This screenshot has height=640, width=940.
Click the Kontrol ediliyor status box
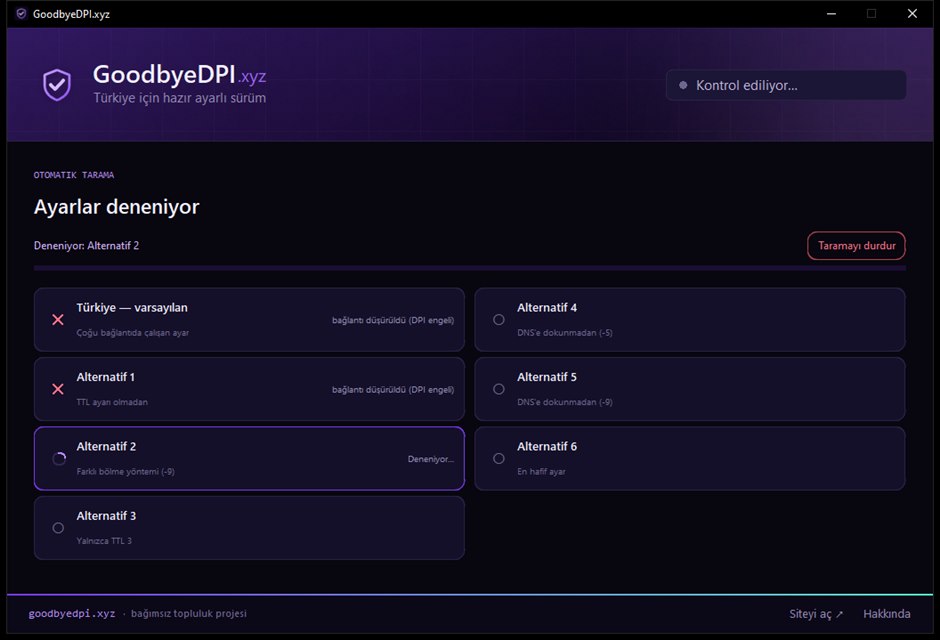(x=786, y=85)
